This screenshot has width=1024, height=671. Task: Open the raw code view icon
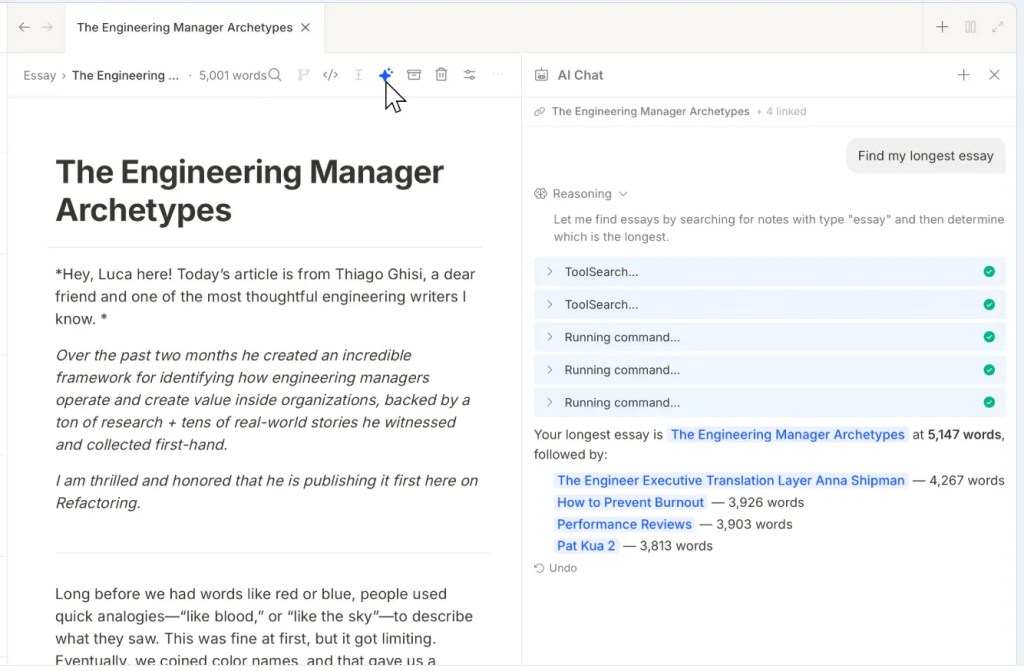click(x=330, y=75)
